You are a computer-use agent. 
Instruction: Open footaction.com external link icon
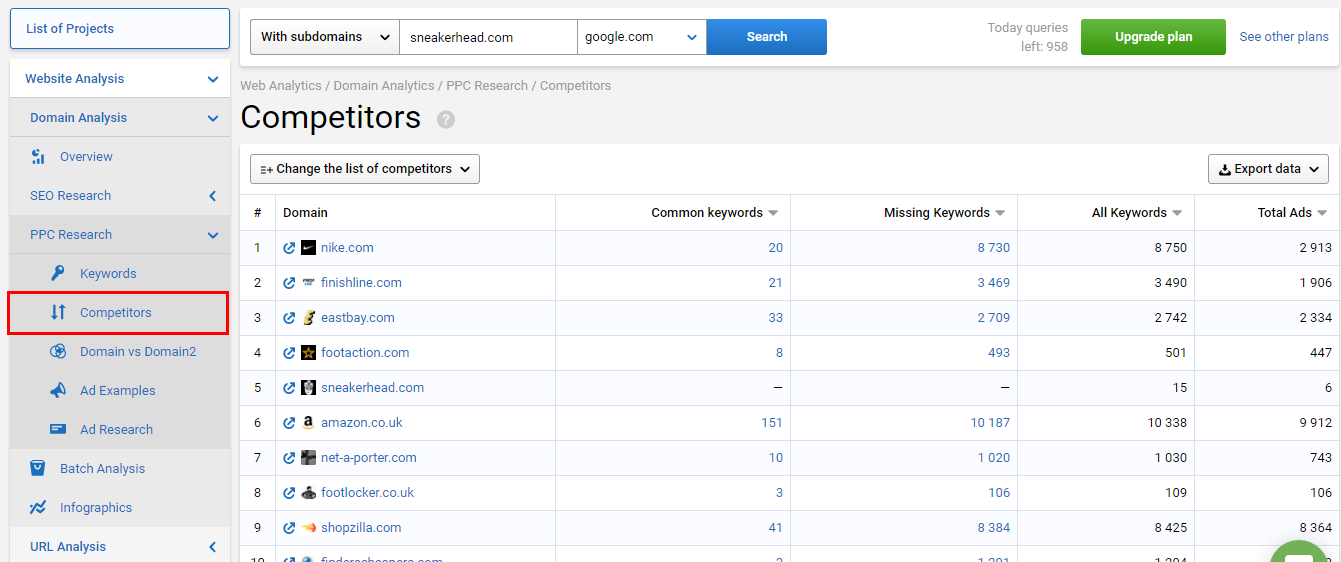pyautogui.click(x=289, y=353)
